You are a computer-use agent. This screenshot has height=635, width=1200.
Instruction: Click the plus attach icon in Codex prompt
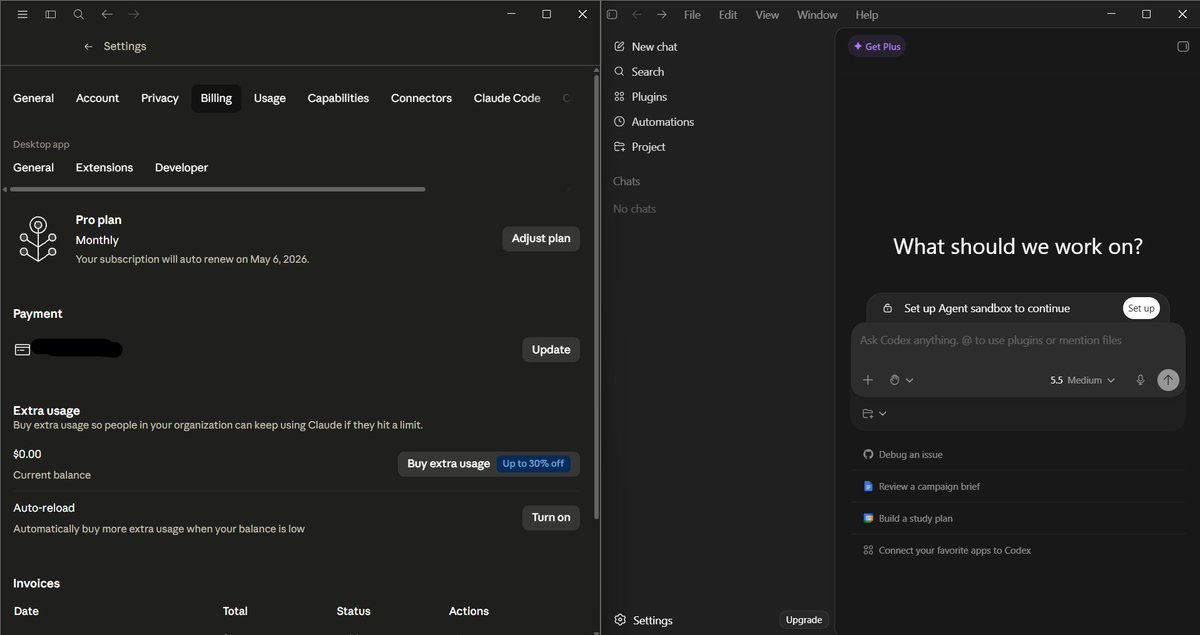click(x=868, y=380)
